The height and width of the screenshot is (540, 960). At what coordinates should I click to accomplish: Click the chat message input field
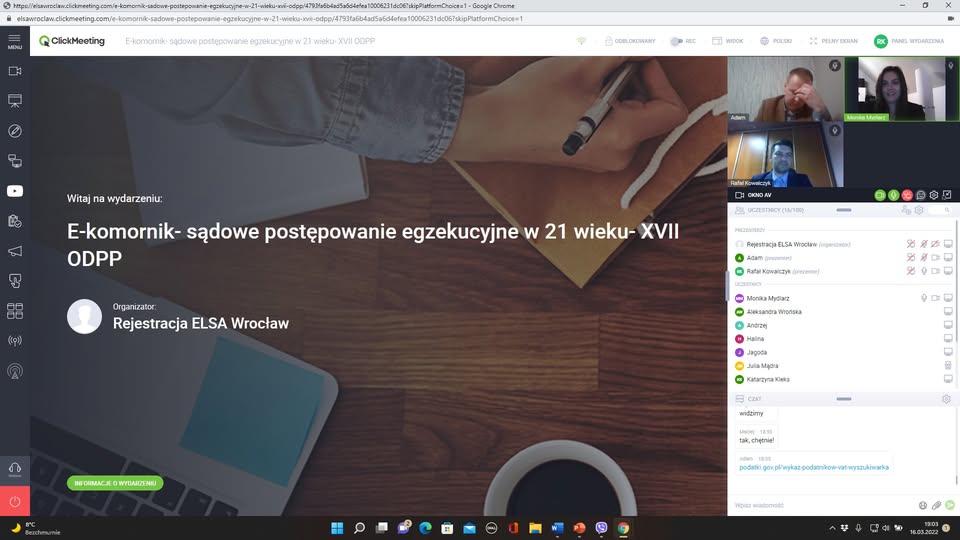pos(823,505)
